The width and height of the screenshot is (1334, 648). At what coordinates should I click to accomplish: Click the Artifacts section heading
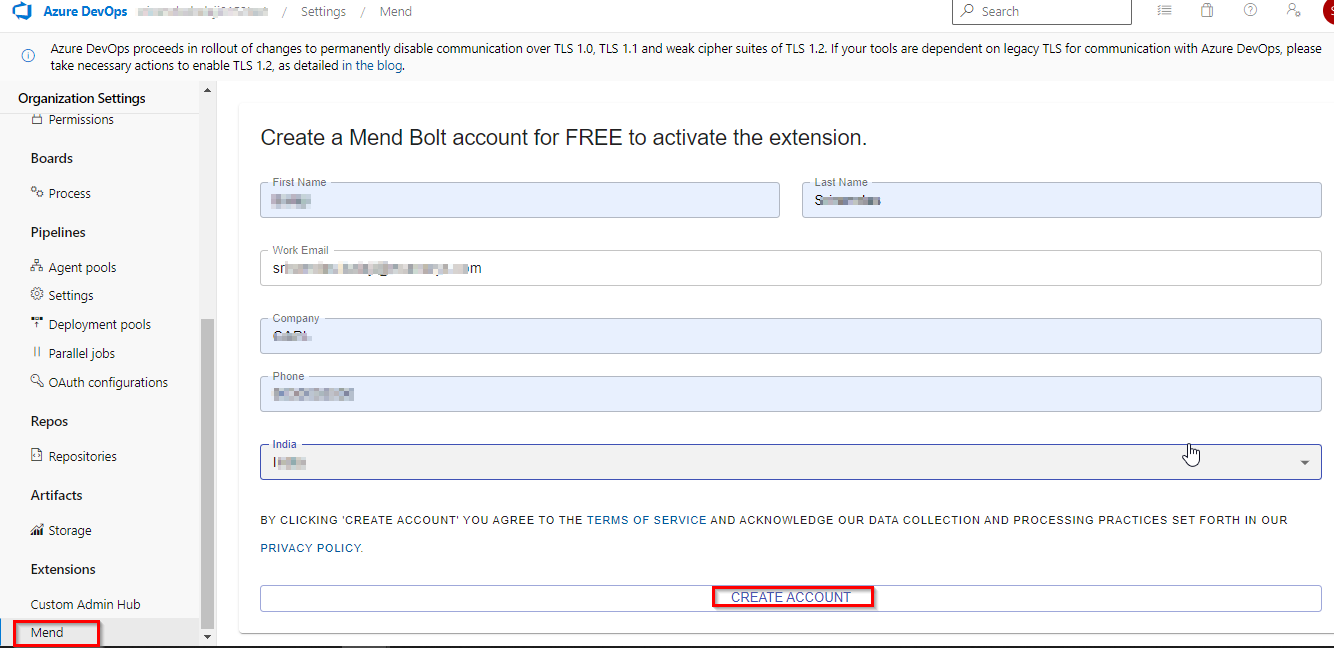57,495
